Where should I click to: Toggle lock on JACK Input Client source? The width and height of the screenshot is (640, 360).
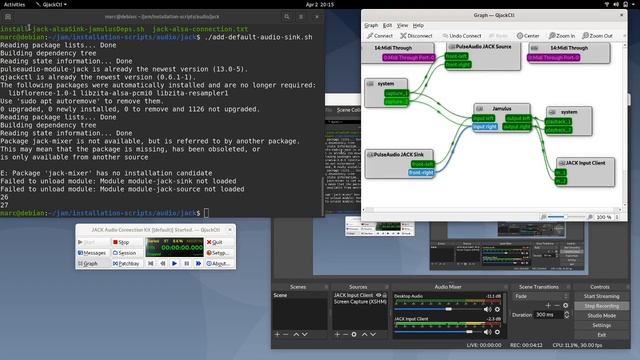click(384, 295)
